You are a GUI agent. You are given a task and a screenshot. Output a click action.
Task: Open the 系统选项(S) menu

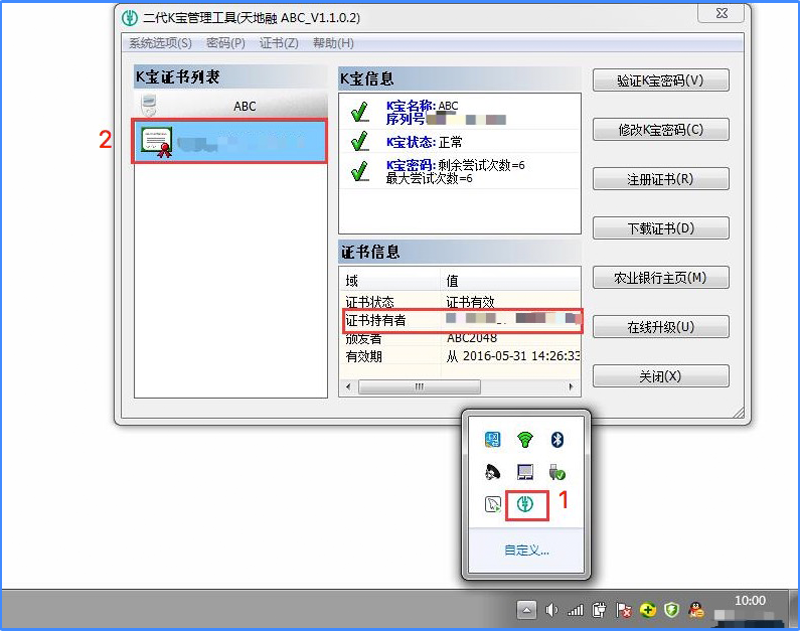[160, 43]
